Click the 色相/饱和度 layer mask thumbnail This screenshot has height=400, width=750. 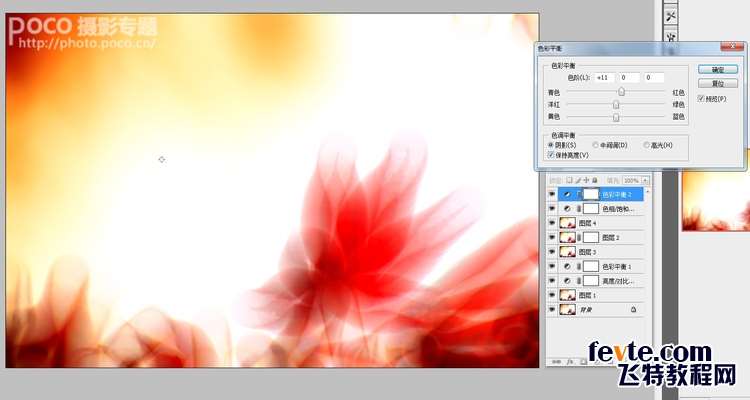pos(591,209)
